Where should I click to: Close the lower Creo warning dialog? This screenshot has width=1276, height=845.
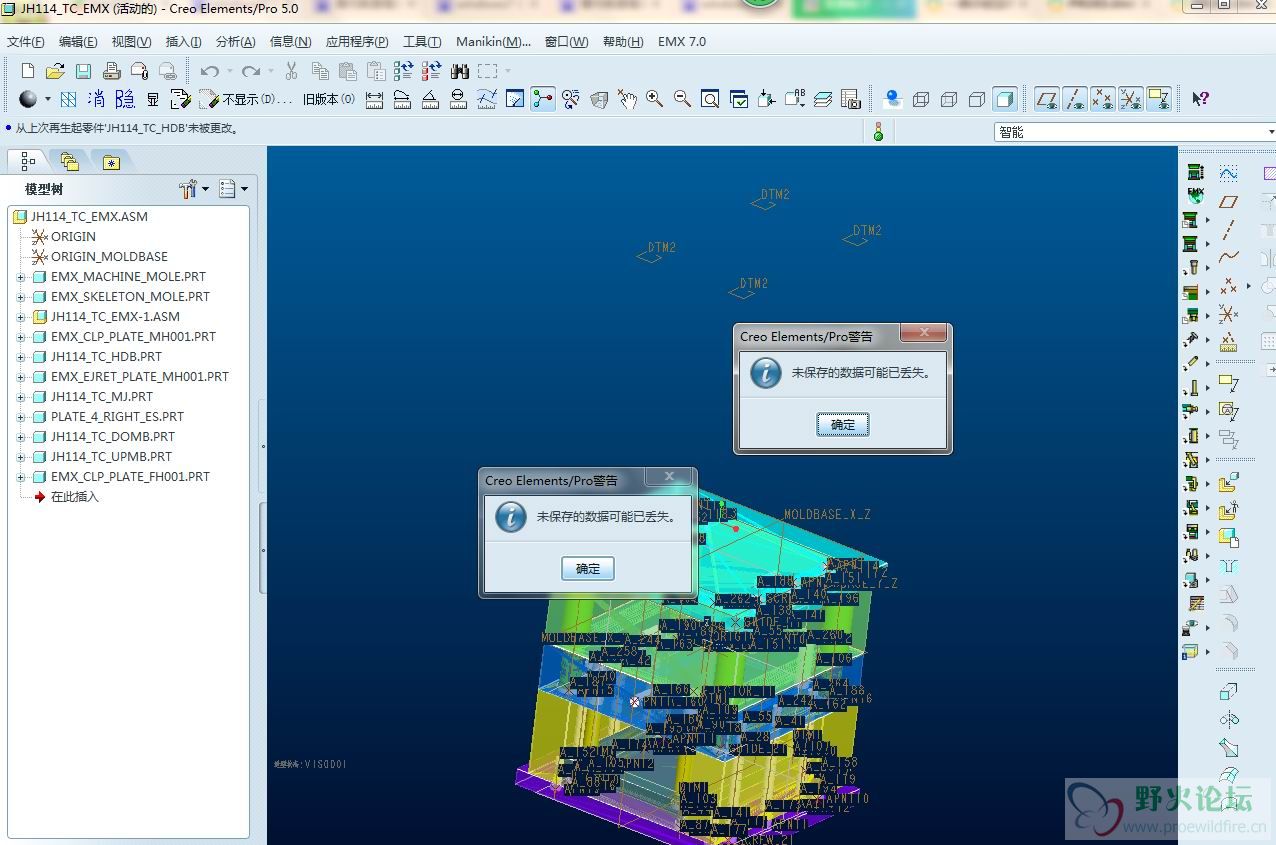670,477
